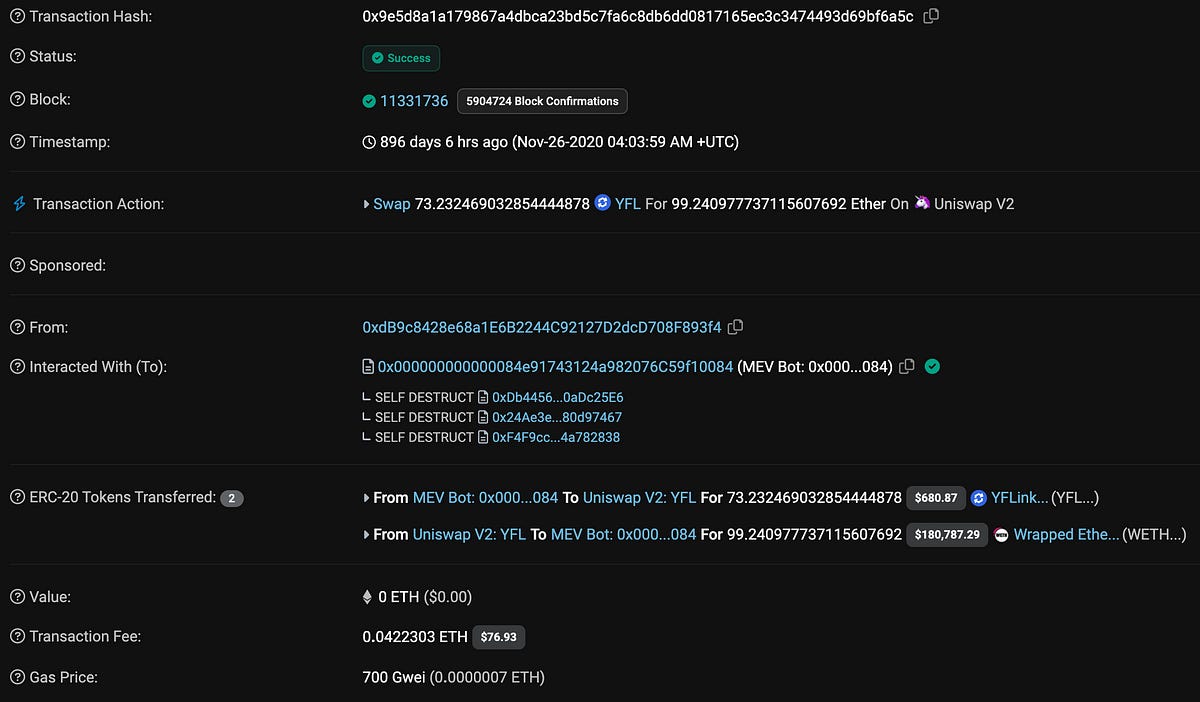
Task: Select the transaction hash text
Action: pyautogui.click(x=637, y=17)
